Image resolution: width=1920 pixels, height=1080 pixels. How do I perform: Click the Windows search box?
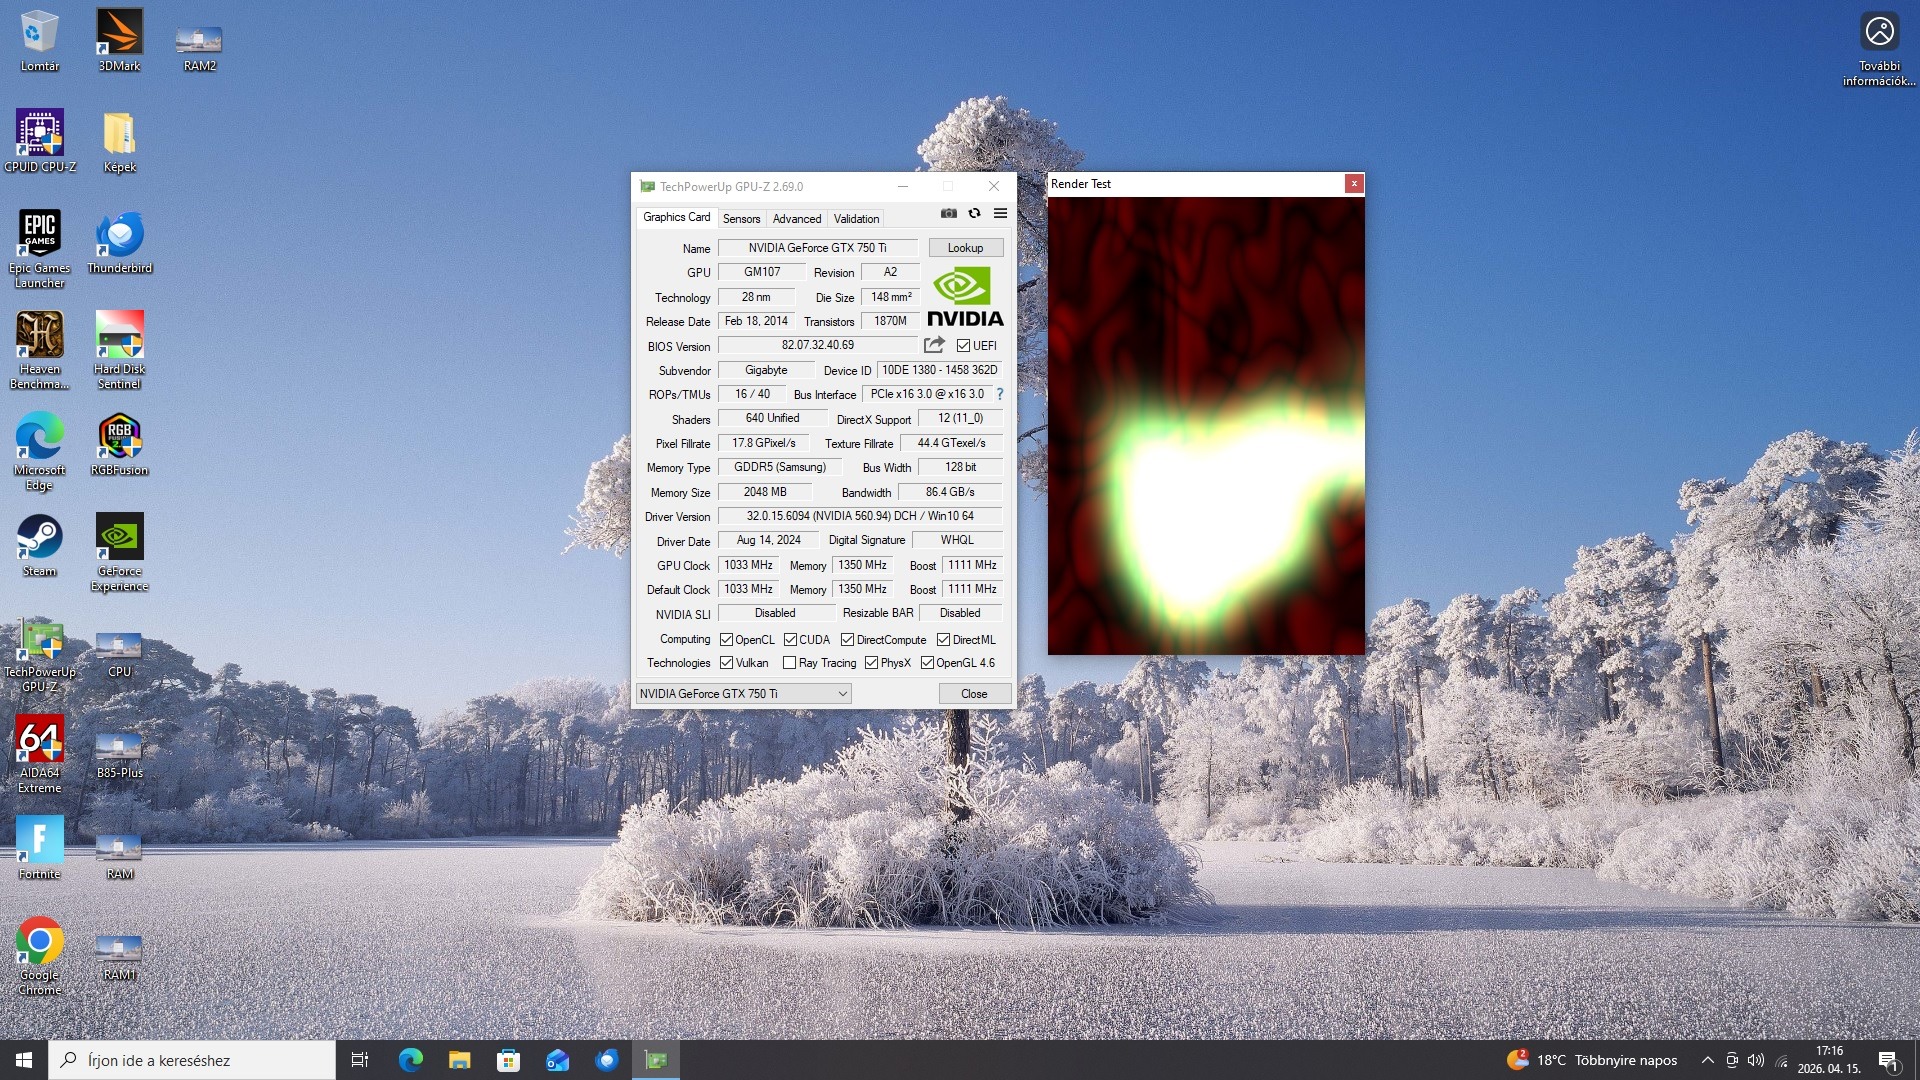click(x=192, y=1060)
